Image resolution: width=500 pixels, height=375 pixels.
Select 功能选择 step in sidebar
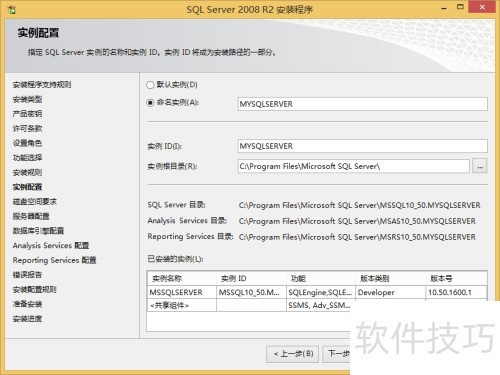coord(27,158)
